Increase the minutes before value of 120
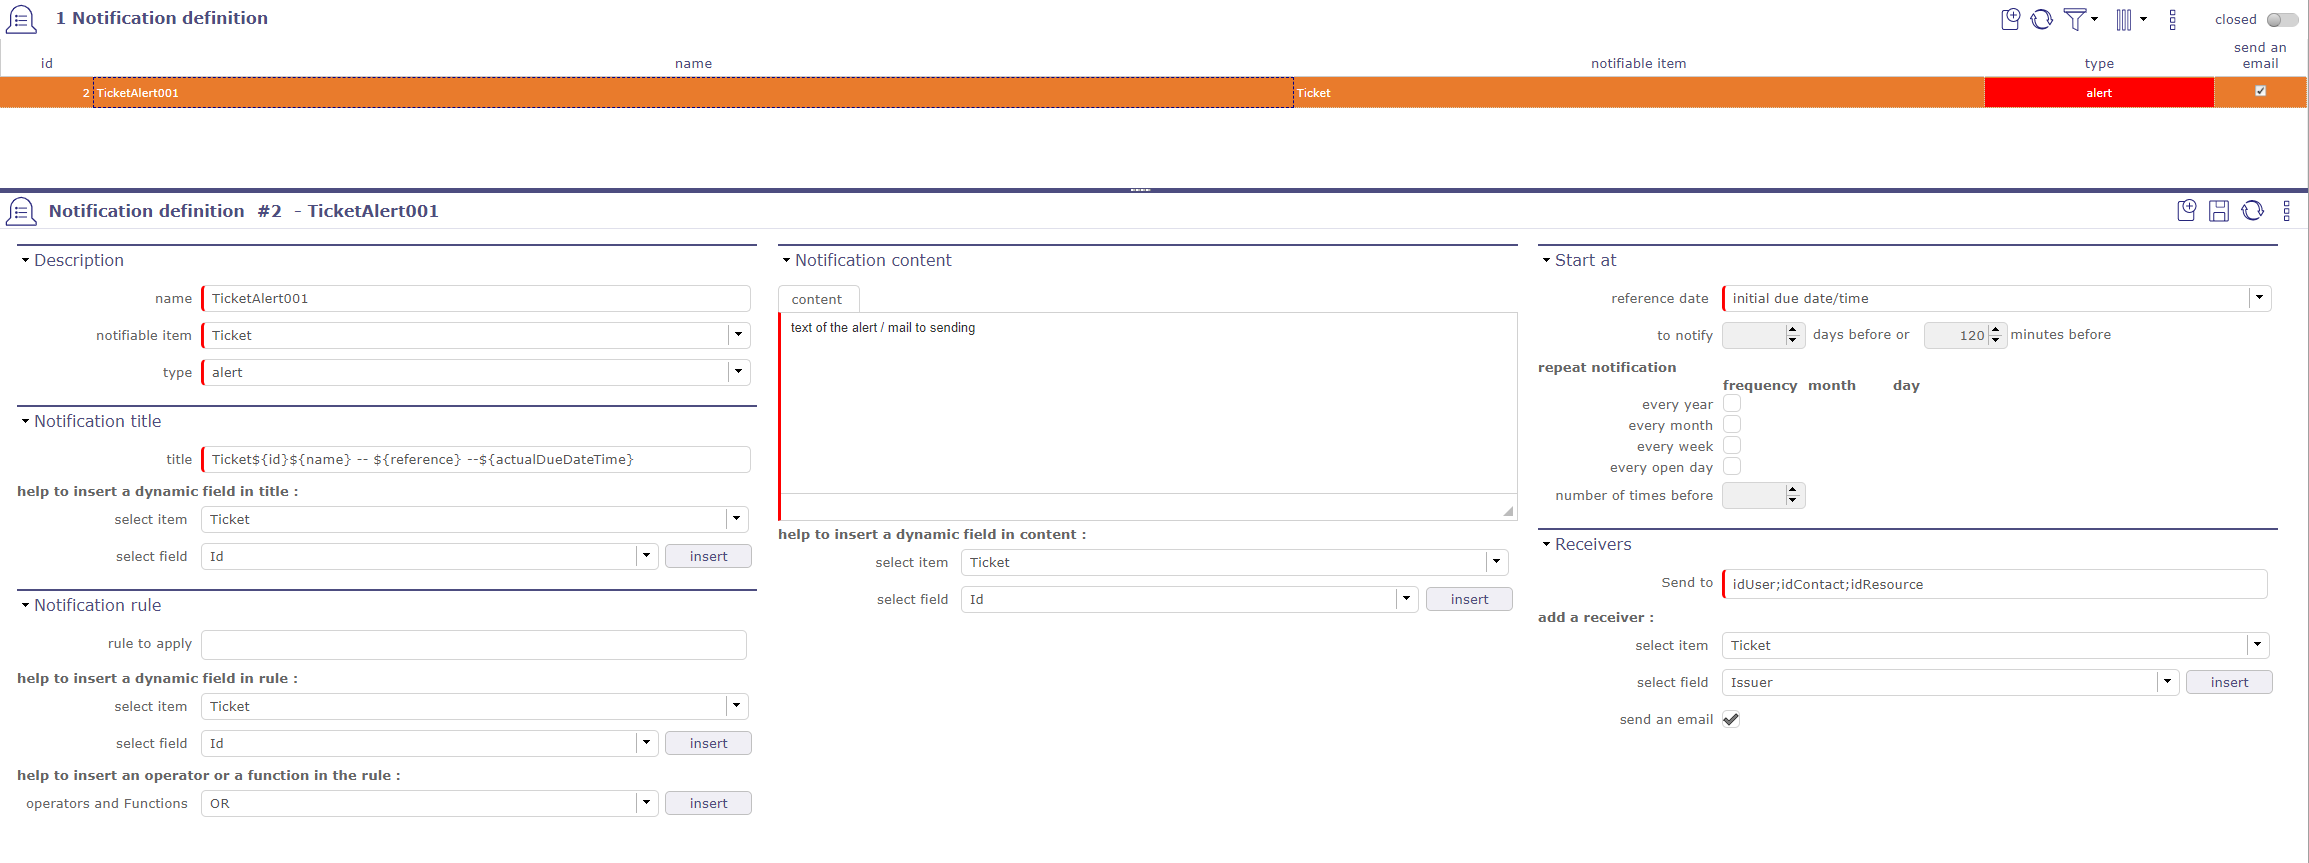This screenshot has height=863, width=2309. [x=1995, y=329]
